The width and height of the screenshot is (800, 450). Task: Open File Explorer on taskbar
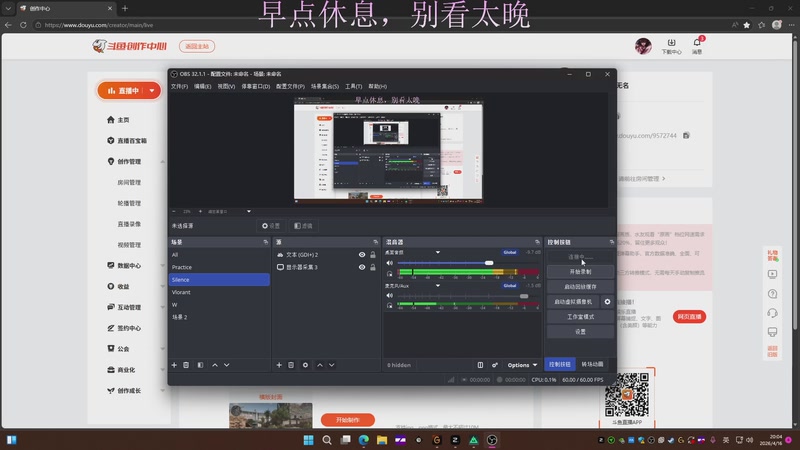(x=382, y=440)
